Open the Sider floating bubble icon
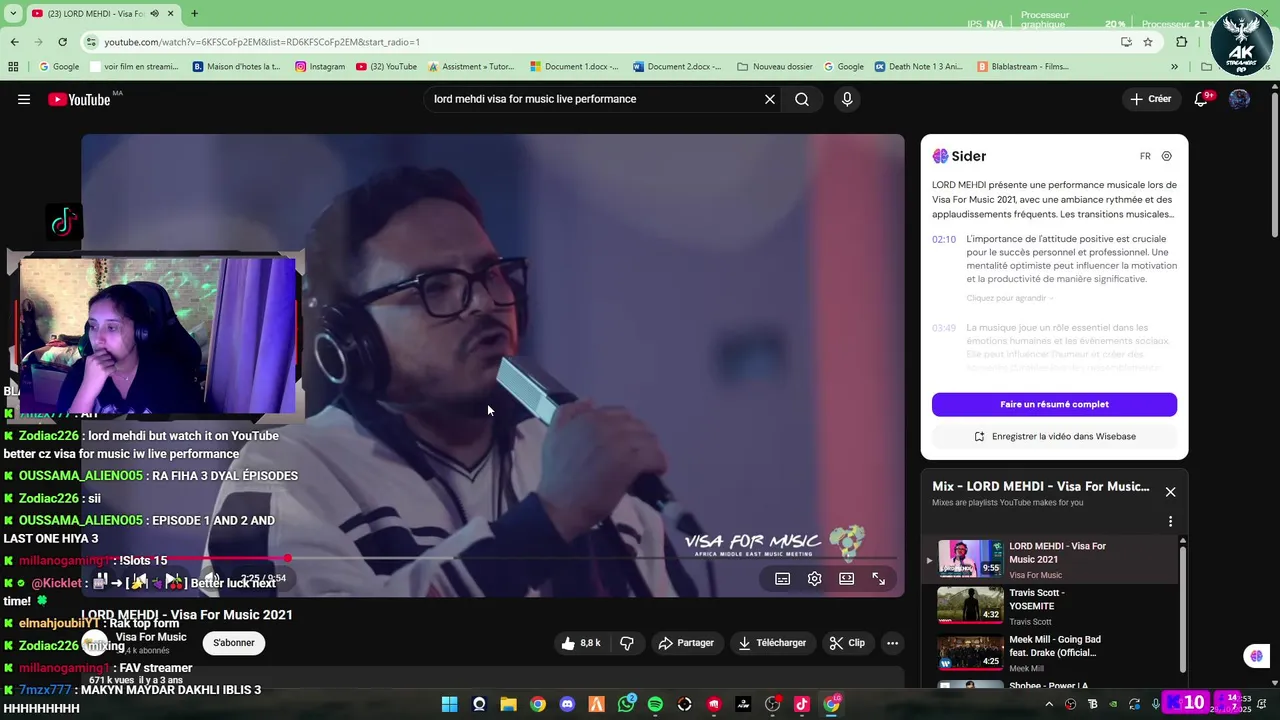The height and width of the screenshot is (720, 1280). point(1256,656)
